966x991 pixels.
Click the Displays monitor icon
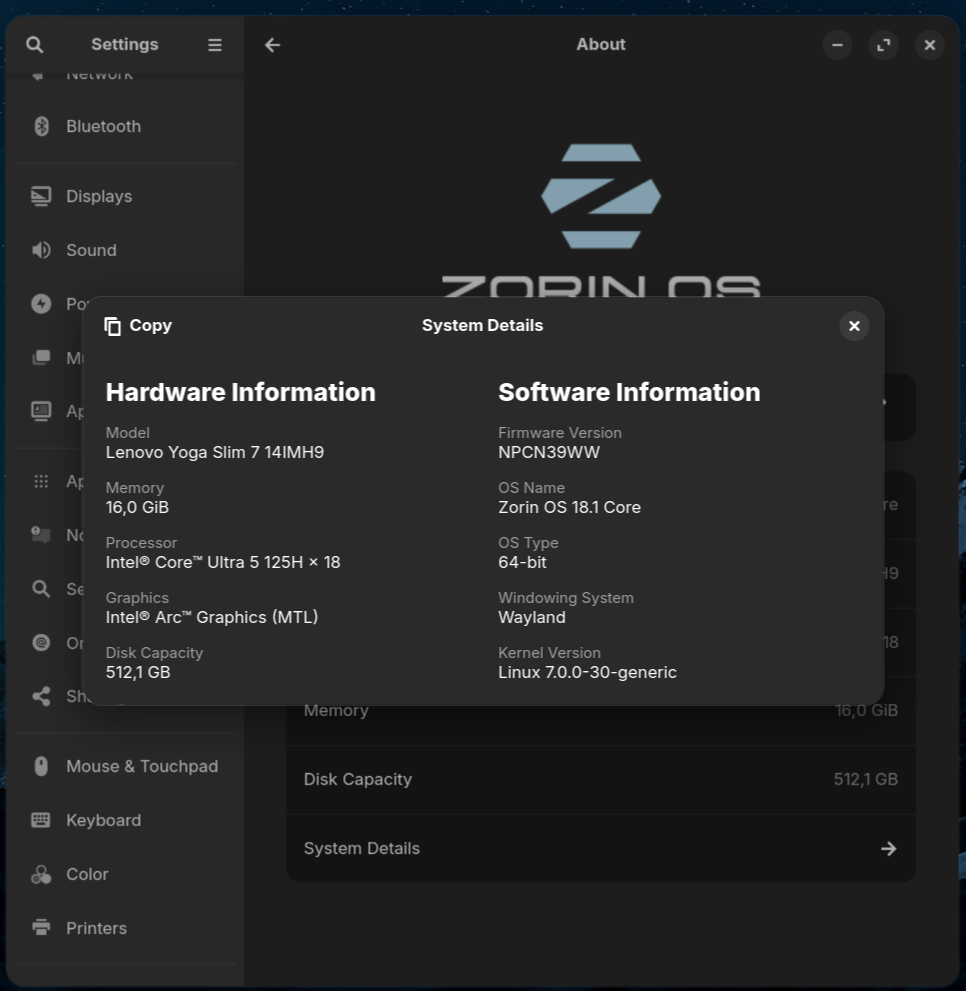coord(41,197)
